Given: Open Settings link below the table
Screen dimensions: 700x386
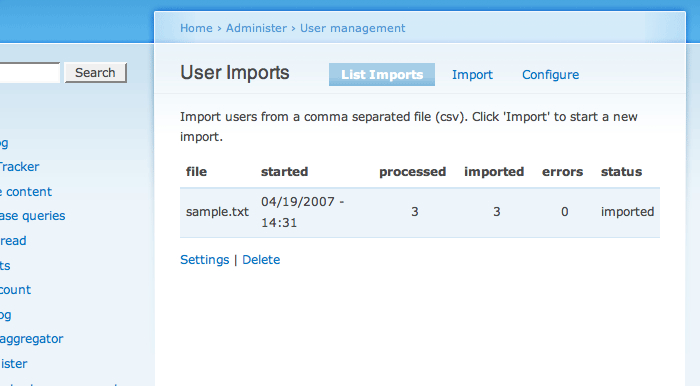Looking at the screenshot, I should click(204, 260).
